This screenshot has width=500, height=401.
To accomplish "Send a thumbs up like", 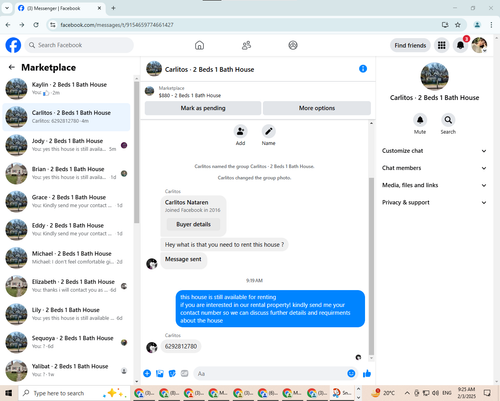I will (367, 373).
